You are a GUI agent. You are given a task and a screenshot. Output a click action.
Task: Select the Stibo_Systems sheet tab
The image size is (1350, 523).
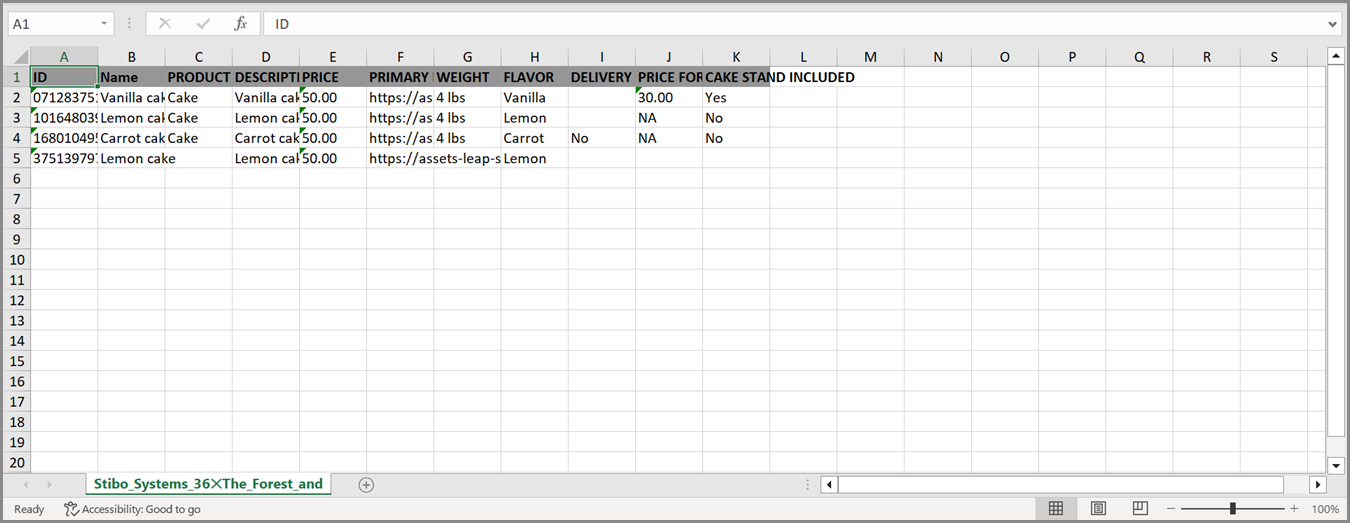(x=208, y=484)
